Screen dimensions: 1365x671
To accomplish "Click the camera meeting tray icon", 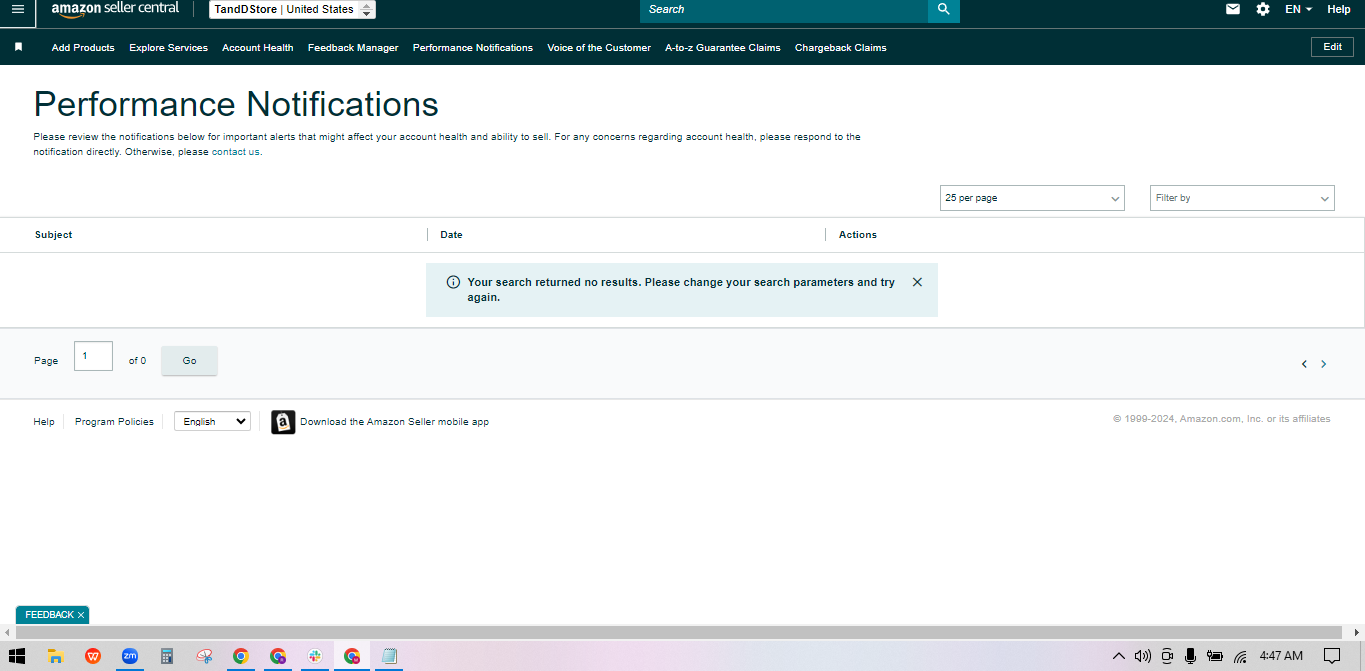I will (1166, 656).
